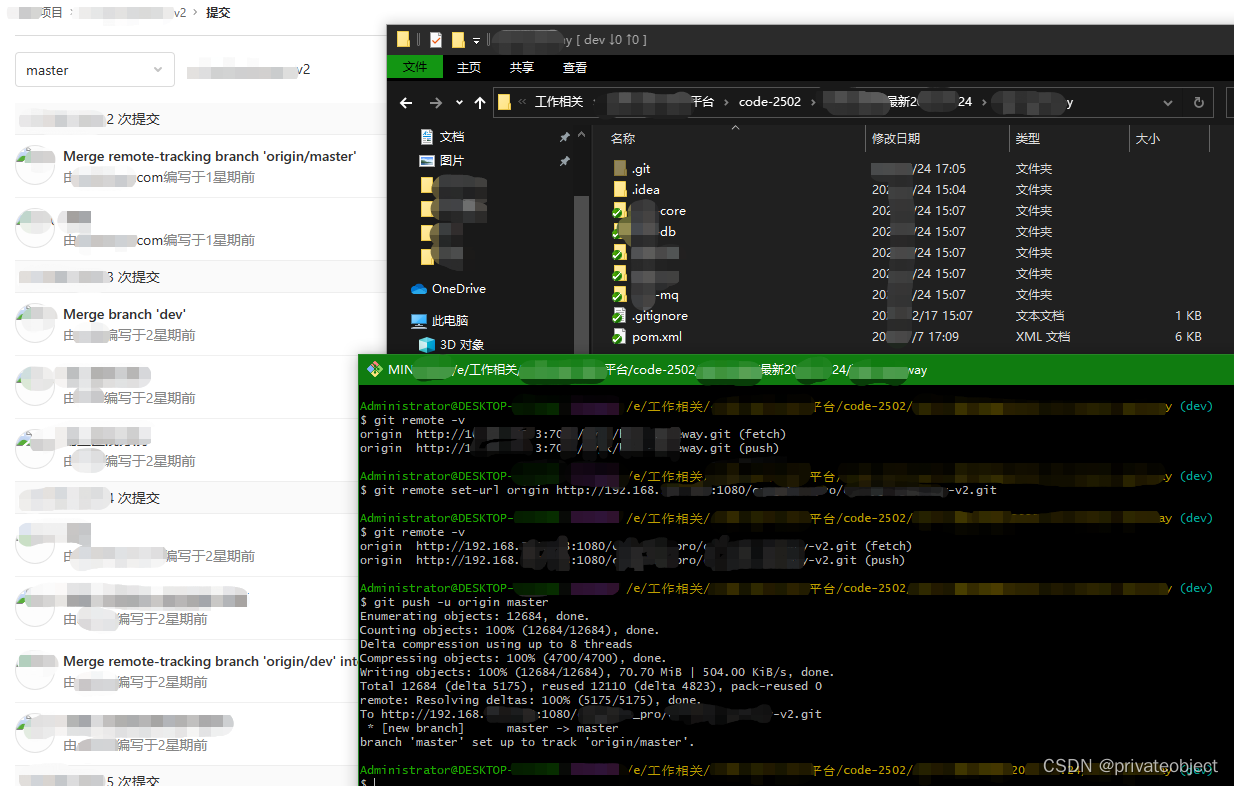
Task: Refresh the Explorer folder view
Action: coord(1198,103)
